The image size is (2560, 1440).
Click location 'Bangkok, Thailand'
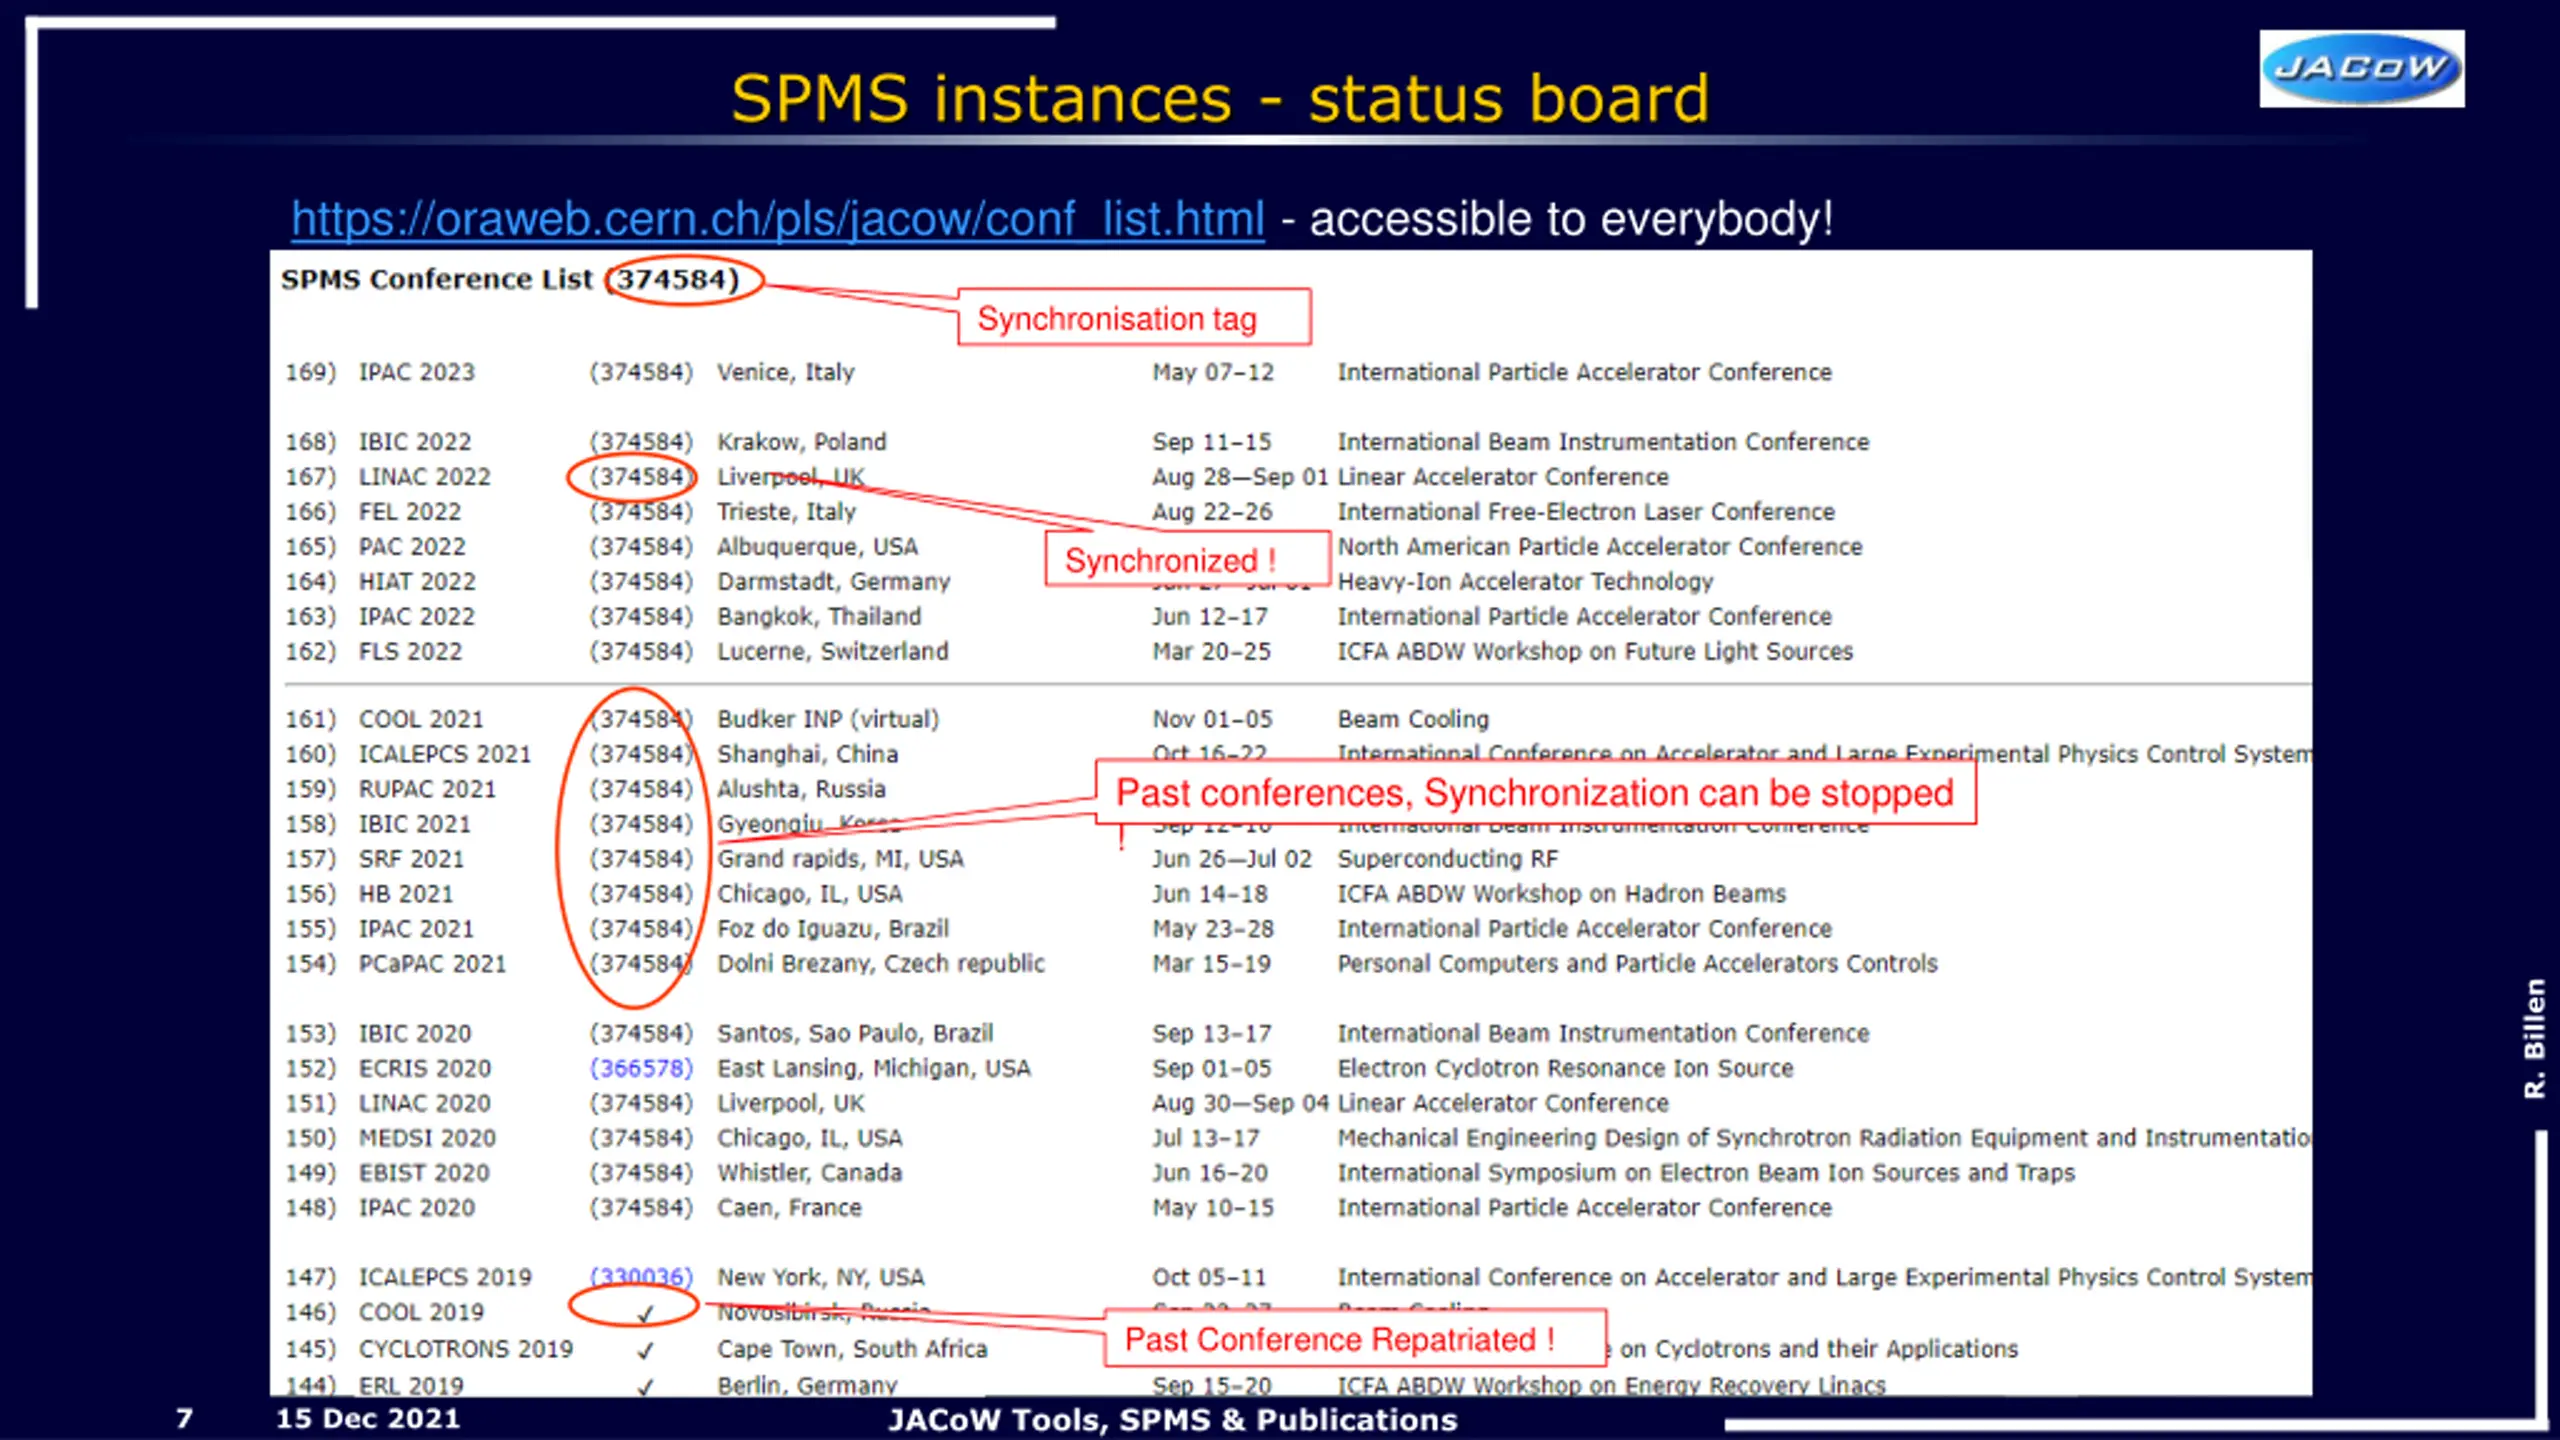tap(819, 617)
